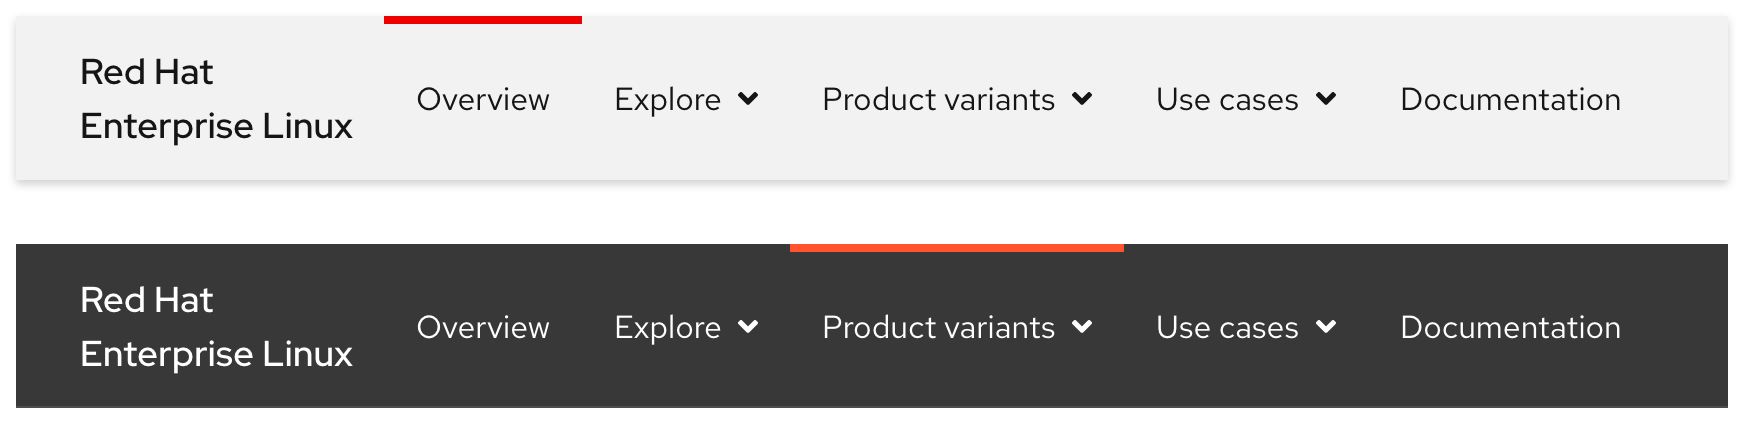Open Product variants menu label in light bar
Image resolution: width=1744 pixels, height=424 pixels.
point(938,99)
